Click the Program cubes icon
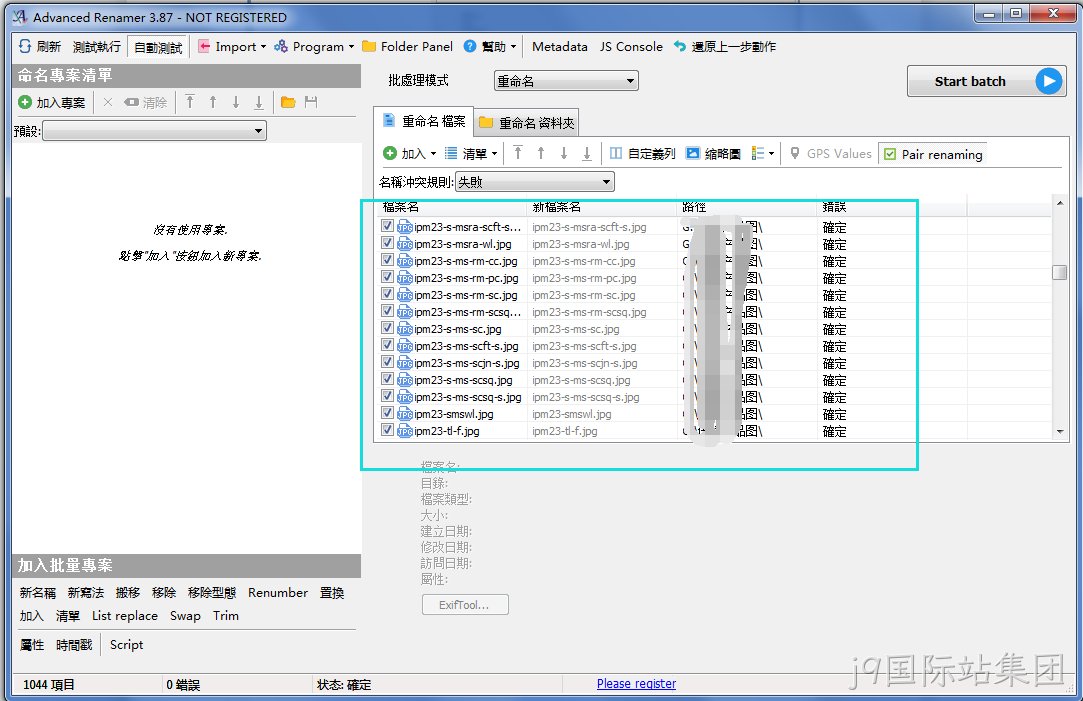 coord(281,46)
